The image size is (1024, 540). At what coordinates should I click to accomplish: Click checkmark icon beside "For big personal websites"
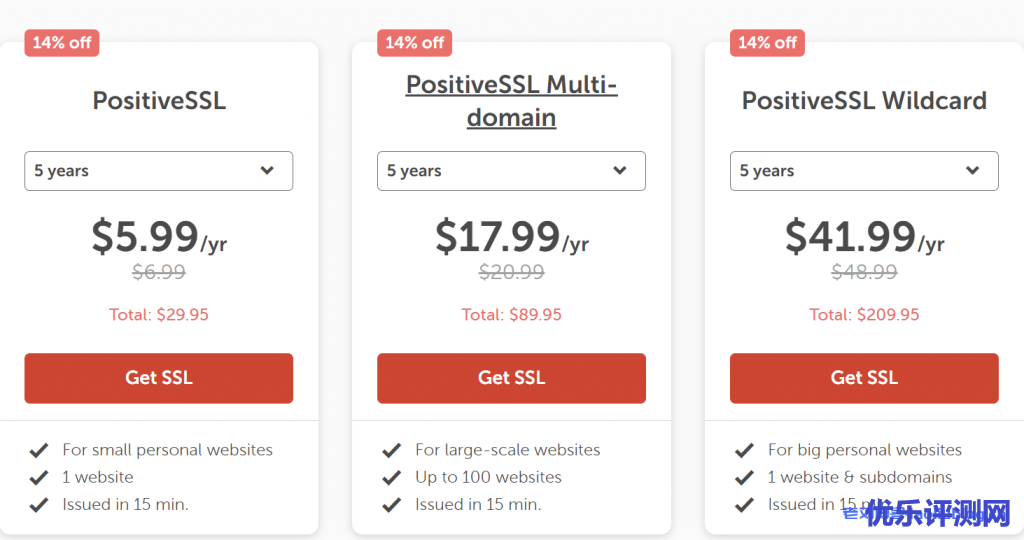click(744, 450)
